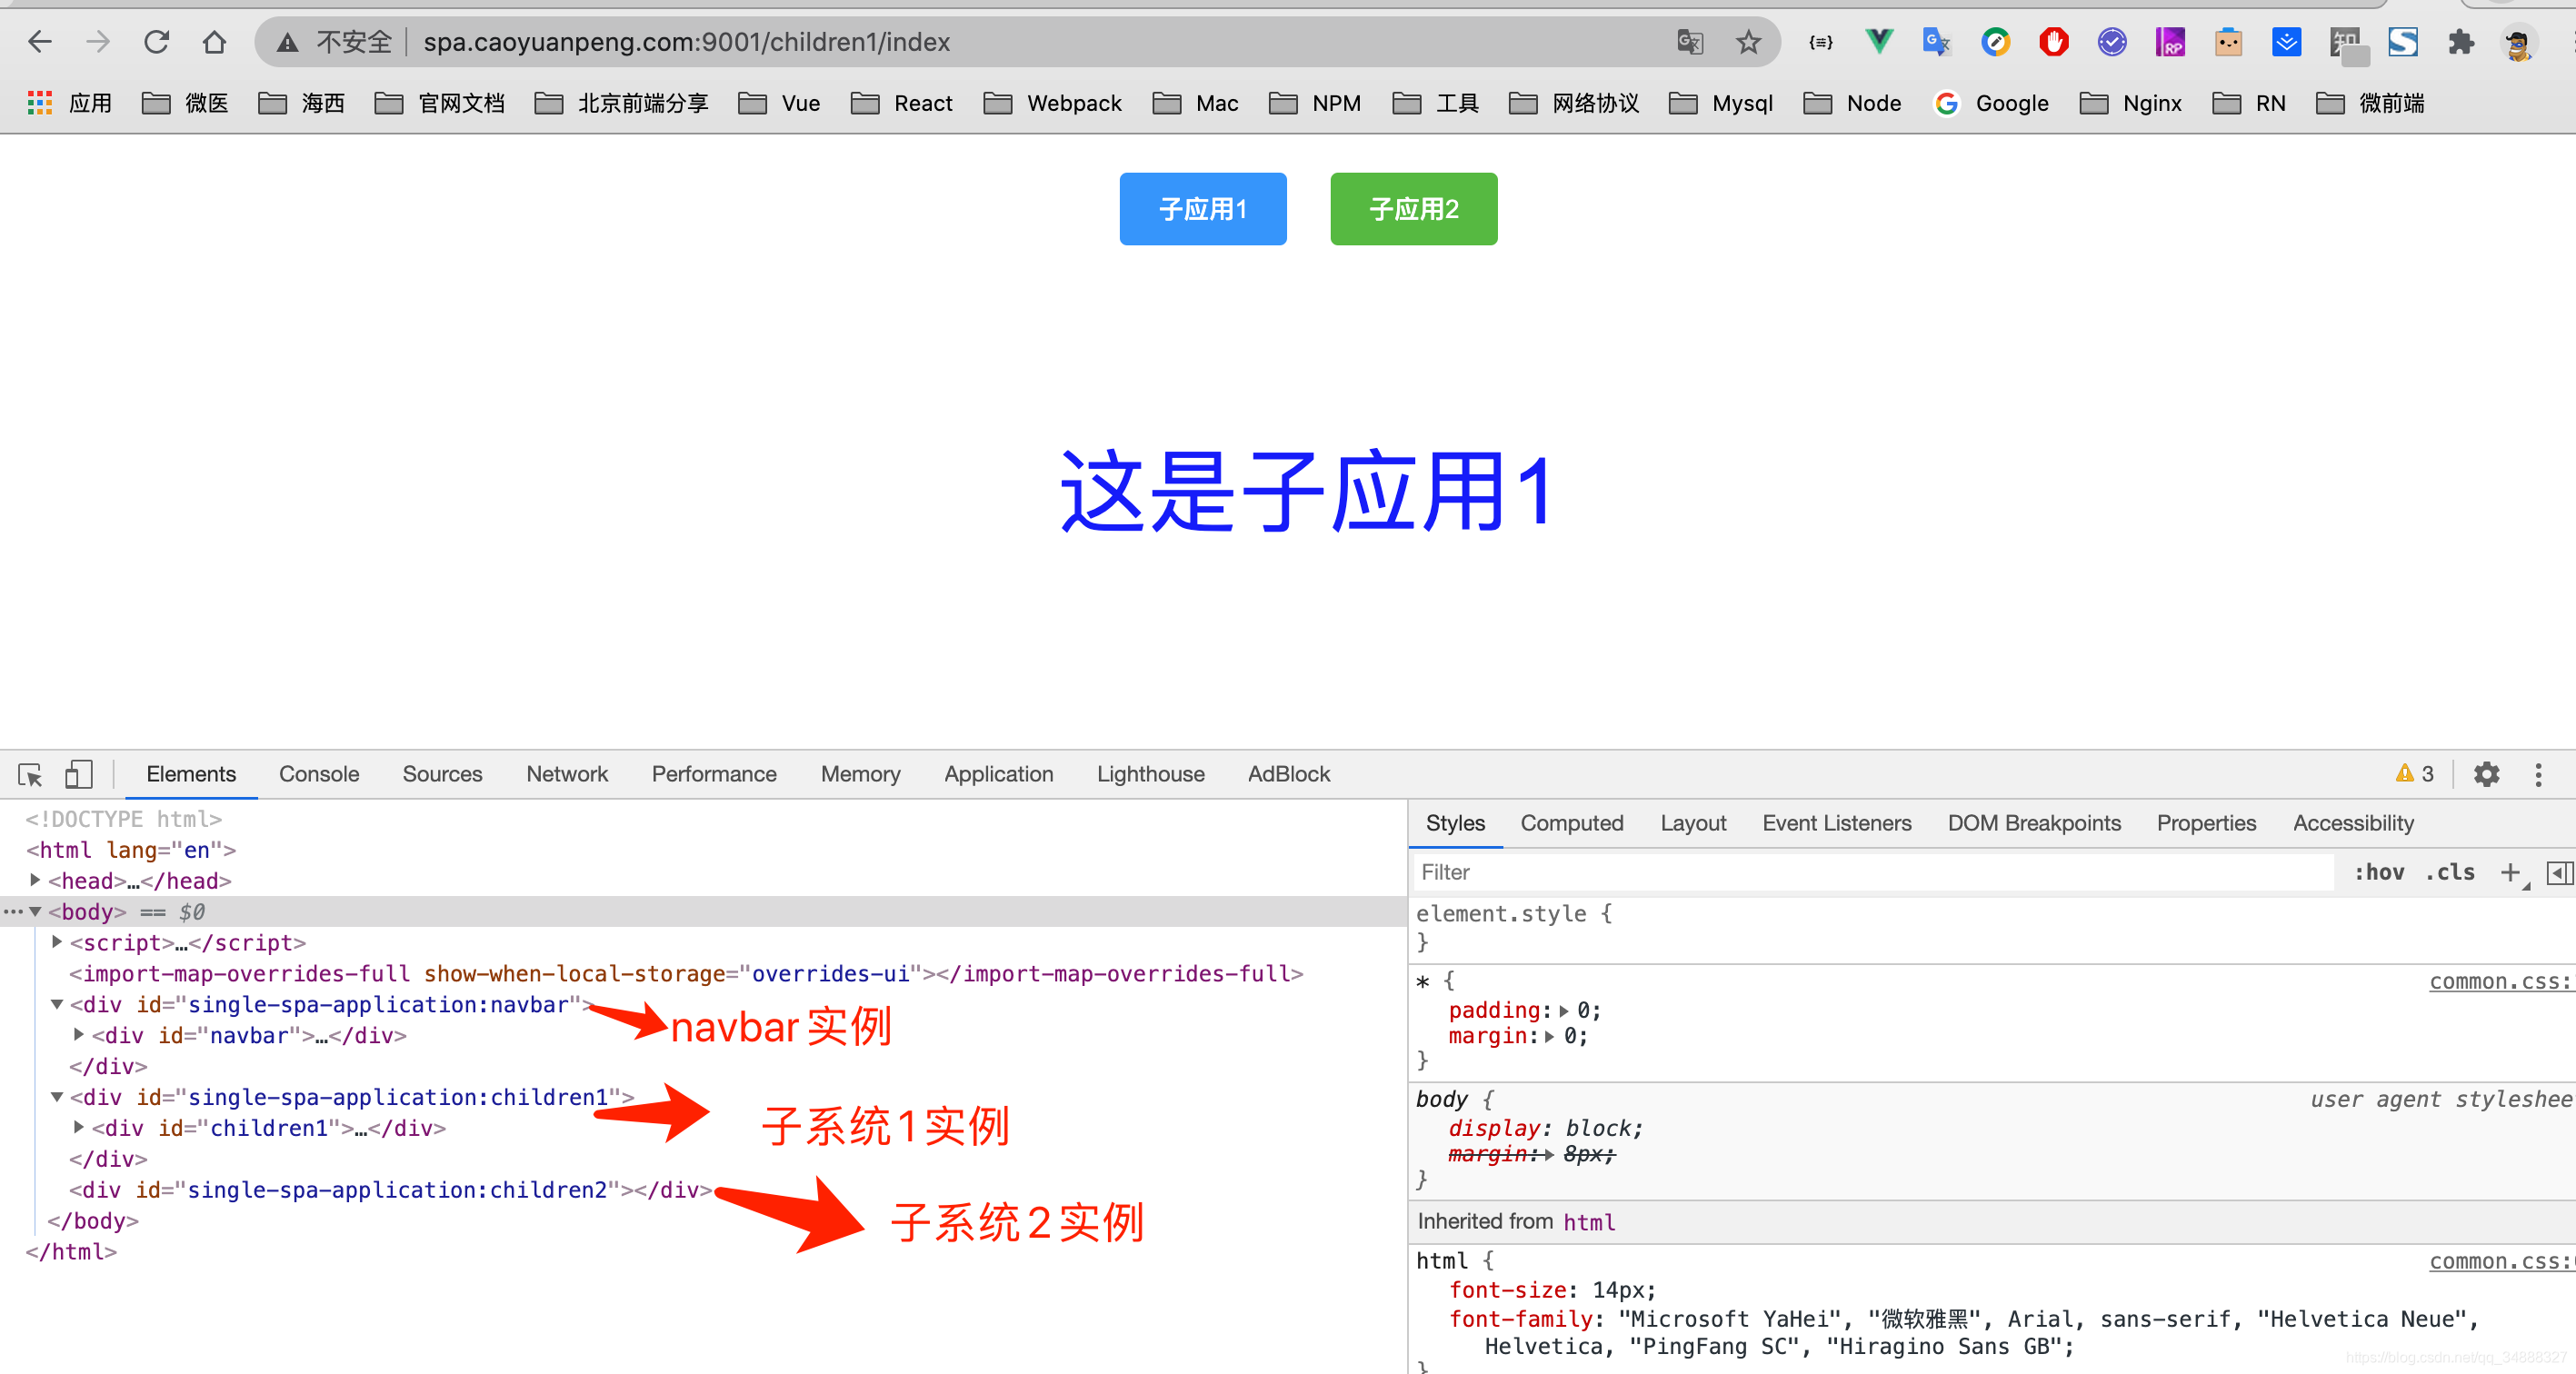The height and width of the screenshot is (1374, 2576).
Task: Click the Console panel icon
Action: coord(319,774)
